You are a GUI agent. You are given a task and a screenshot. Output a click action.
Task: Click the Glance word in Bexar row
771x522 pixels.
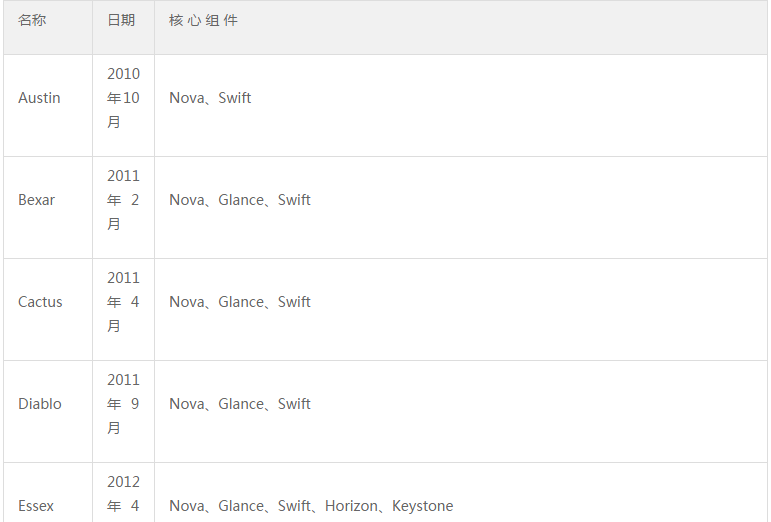click(241, 200)
